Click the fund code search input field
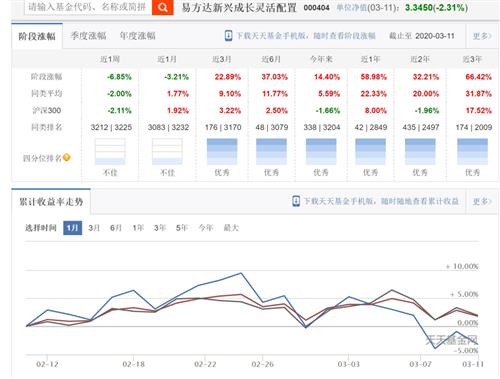Screen dimensions: 500x379 (x=88, y=7)
